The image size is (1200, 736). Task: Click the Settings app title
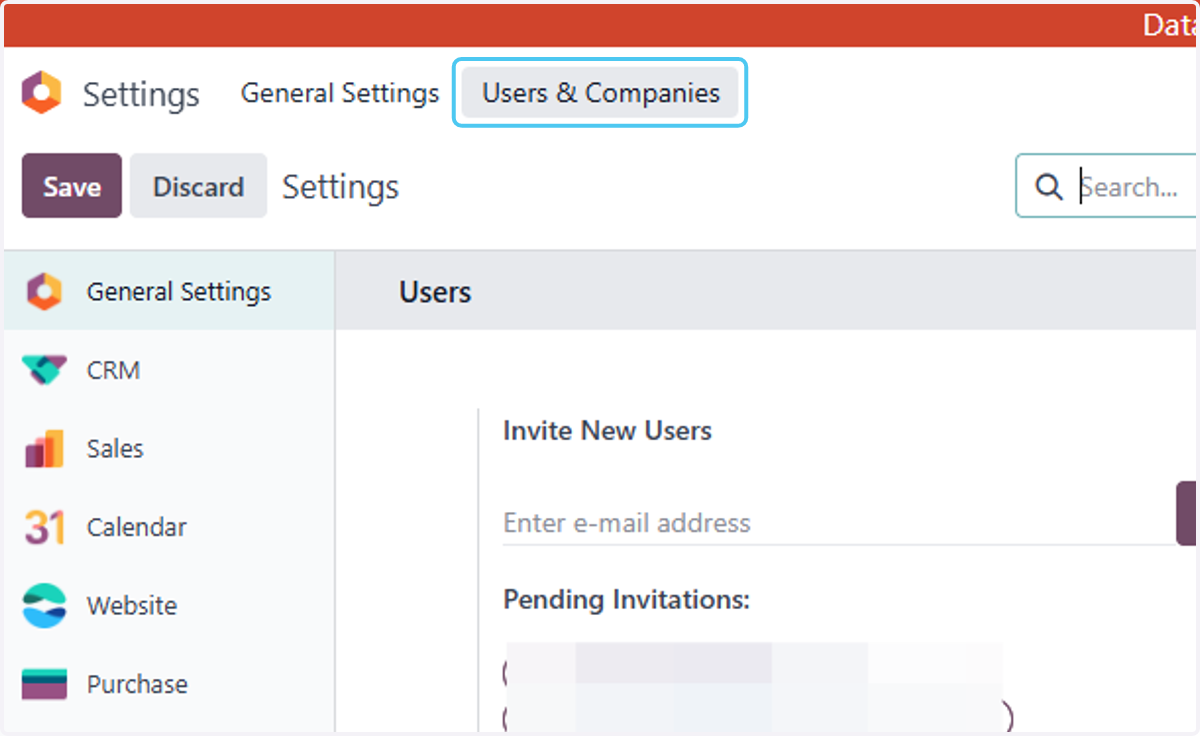point(141,95)
